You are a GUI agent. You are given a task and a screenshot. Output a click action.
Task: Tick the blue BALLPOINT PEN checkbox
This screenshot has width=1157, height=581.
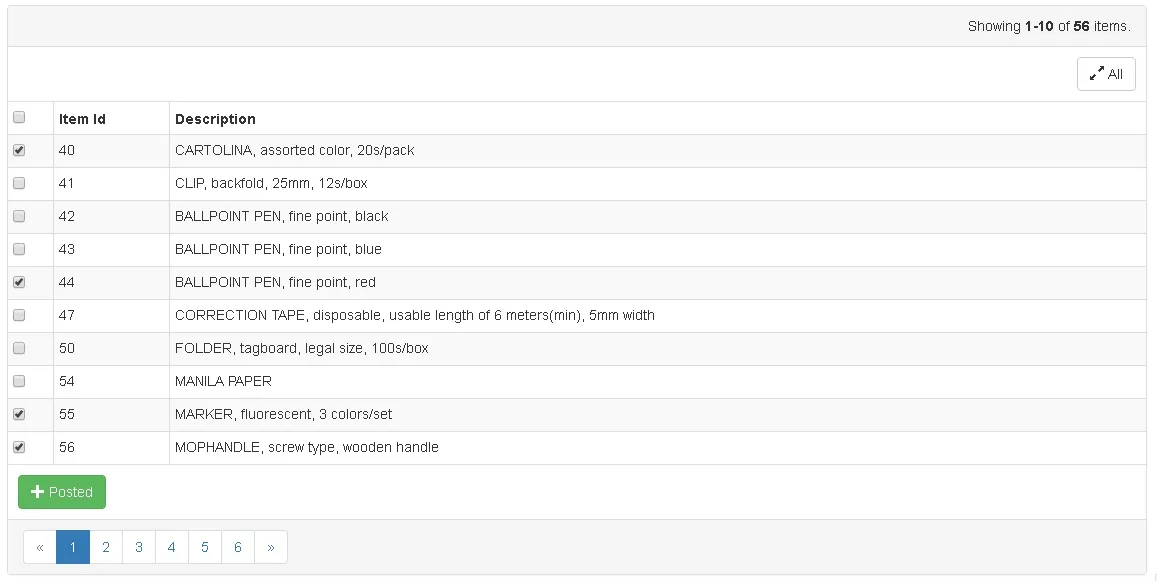(x=19, y=249)
